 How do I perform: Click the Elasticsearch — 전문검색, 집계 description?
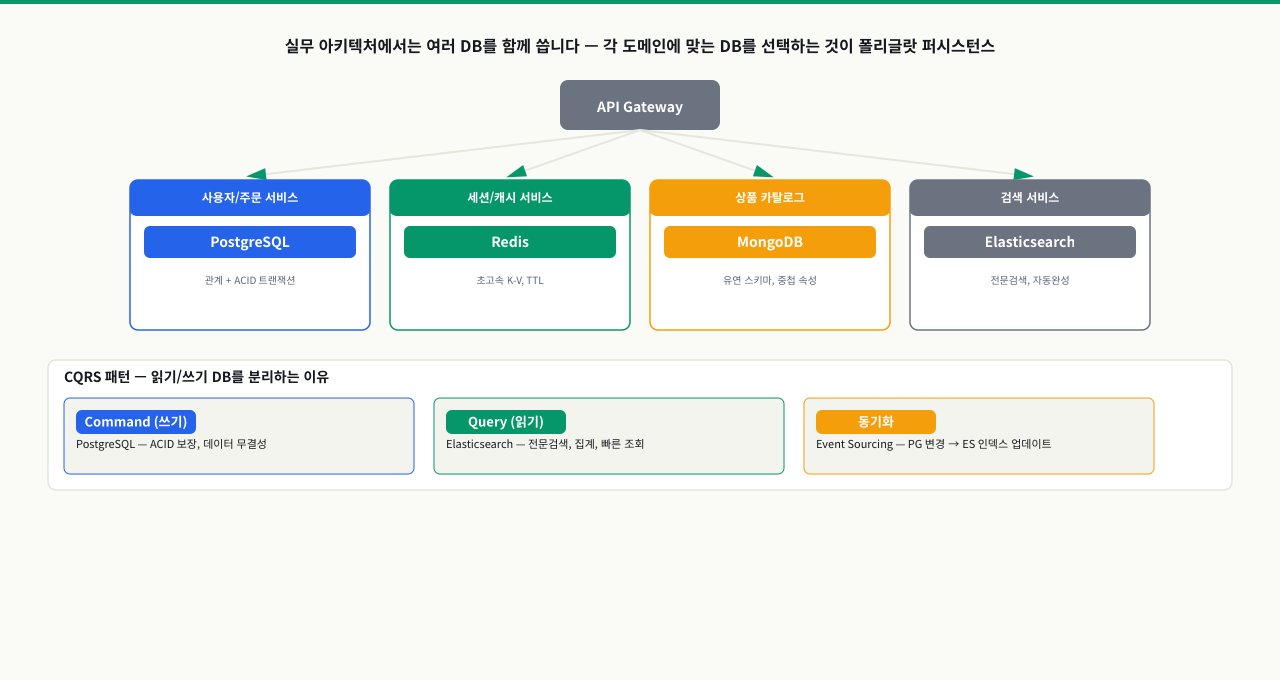[545, 444]
